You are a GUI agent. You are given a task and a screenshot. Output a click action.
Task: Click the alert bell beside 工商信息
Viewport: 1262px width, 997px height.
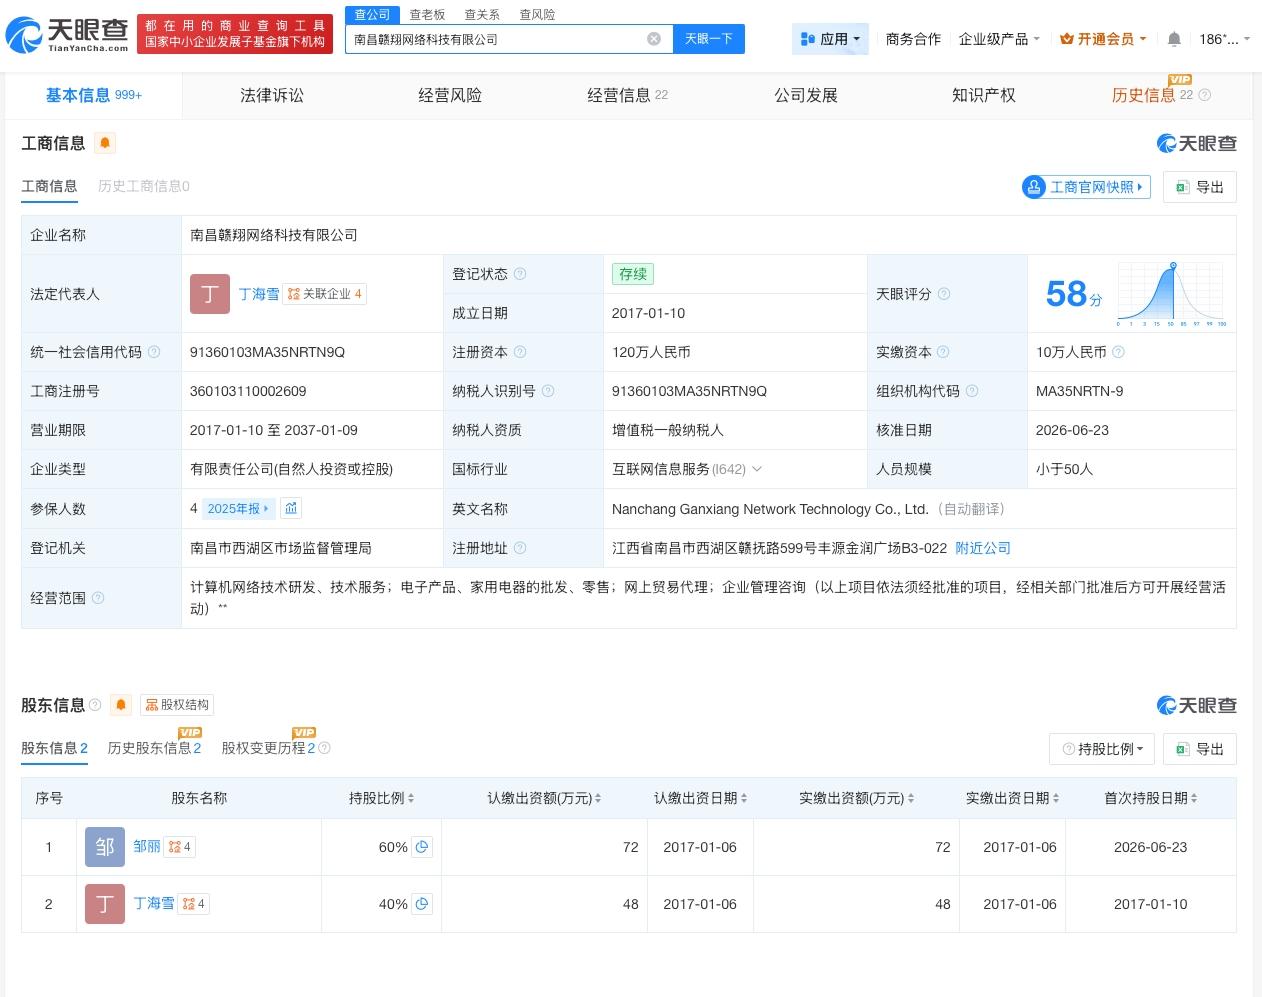coord(105,143)
